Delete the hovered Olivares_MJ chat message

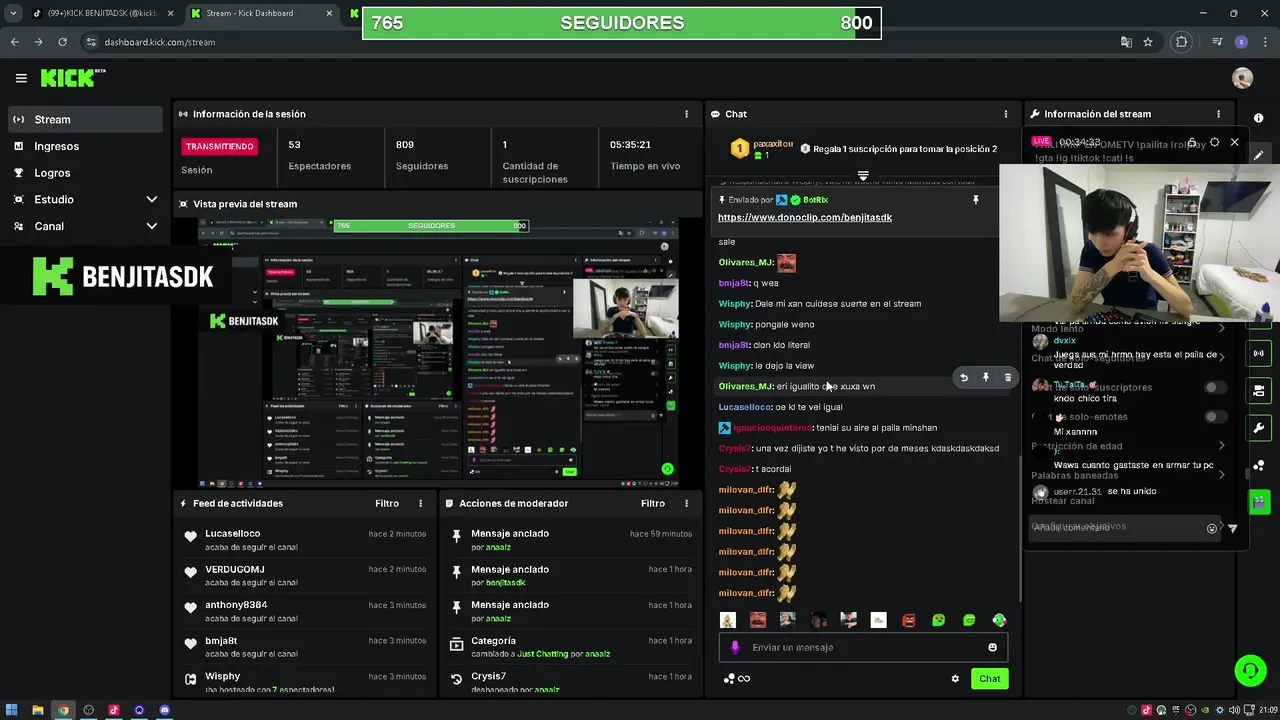tap(1008, 378)
